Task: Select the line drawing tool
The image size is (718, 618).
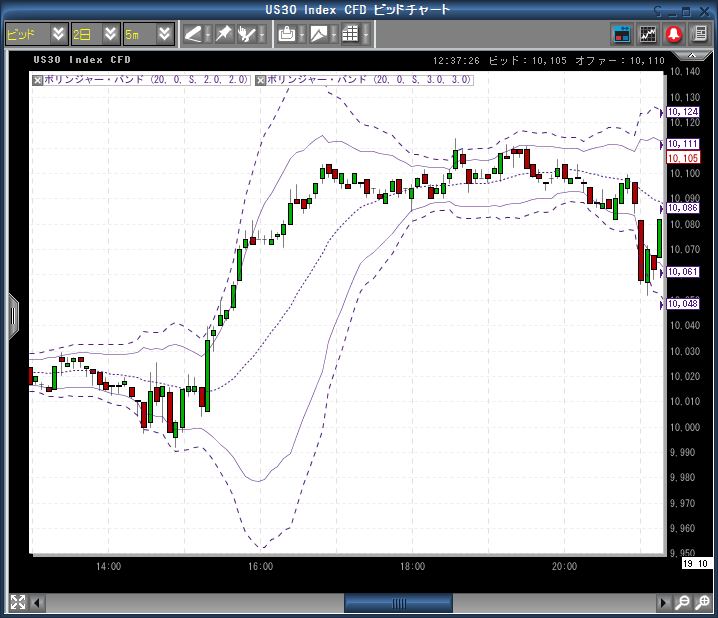Action: pos(193,34)
